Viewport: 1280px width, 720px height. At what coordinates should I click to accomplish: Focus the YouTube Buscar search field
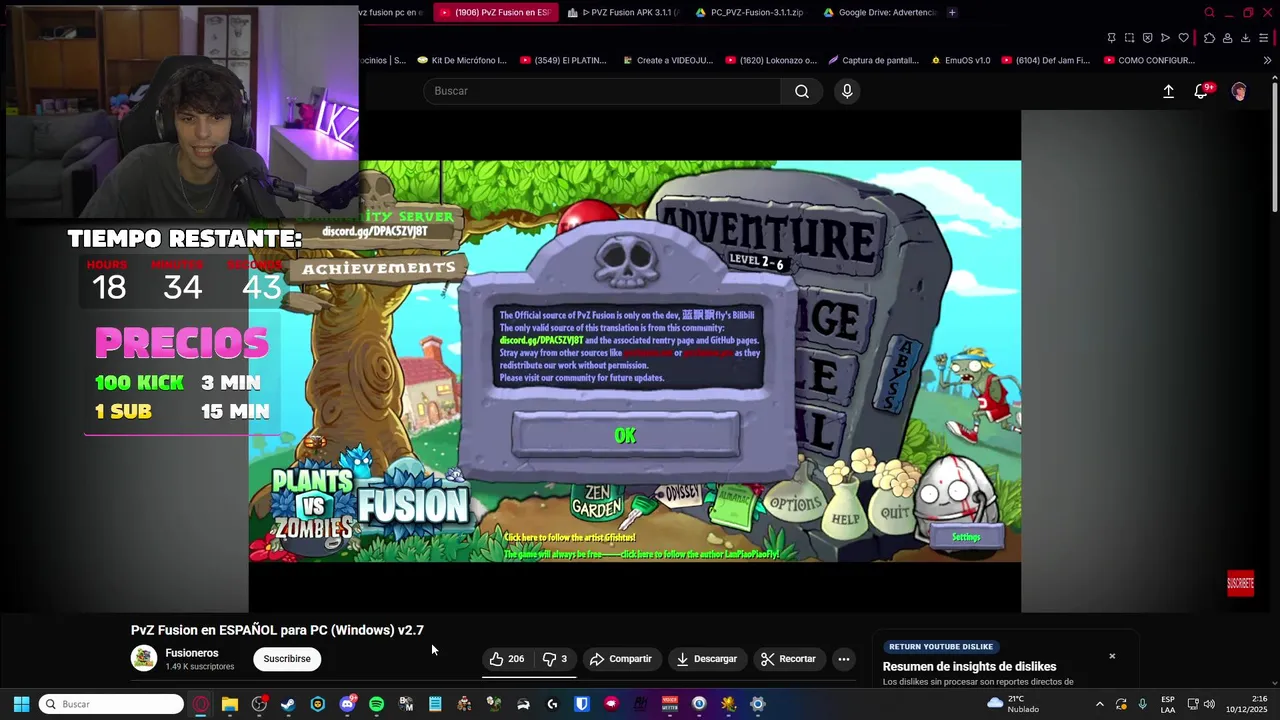pos(602,91)
